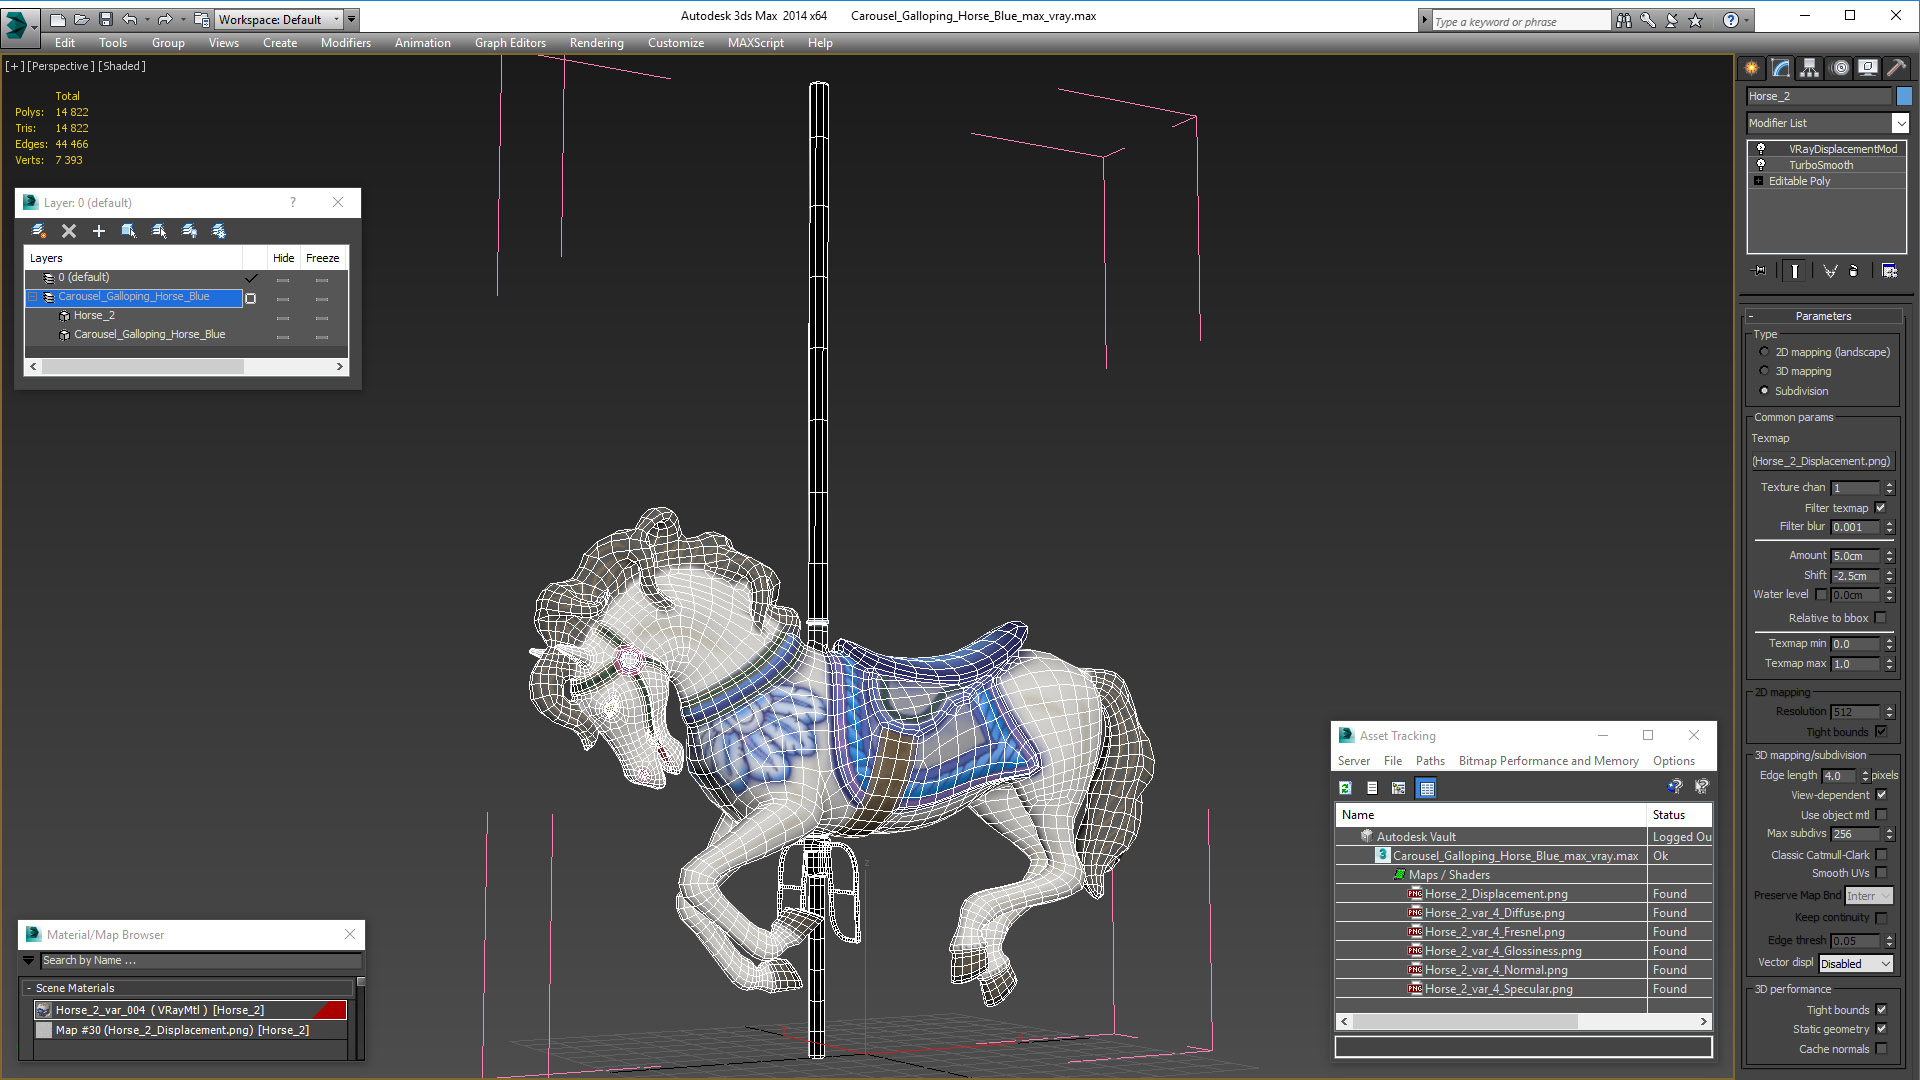Click the Perspective viewport label
The height and width of the screenshot is (1080, 1920).
coord(60,66)
